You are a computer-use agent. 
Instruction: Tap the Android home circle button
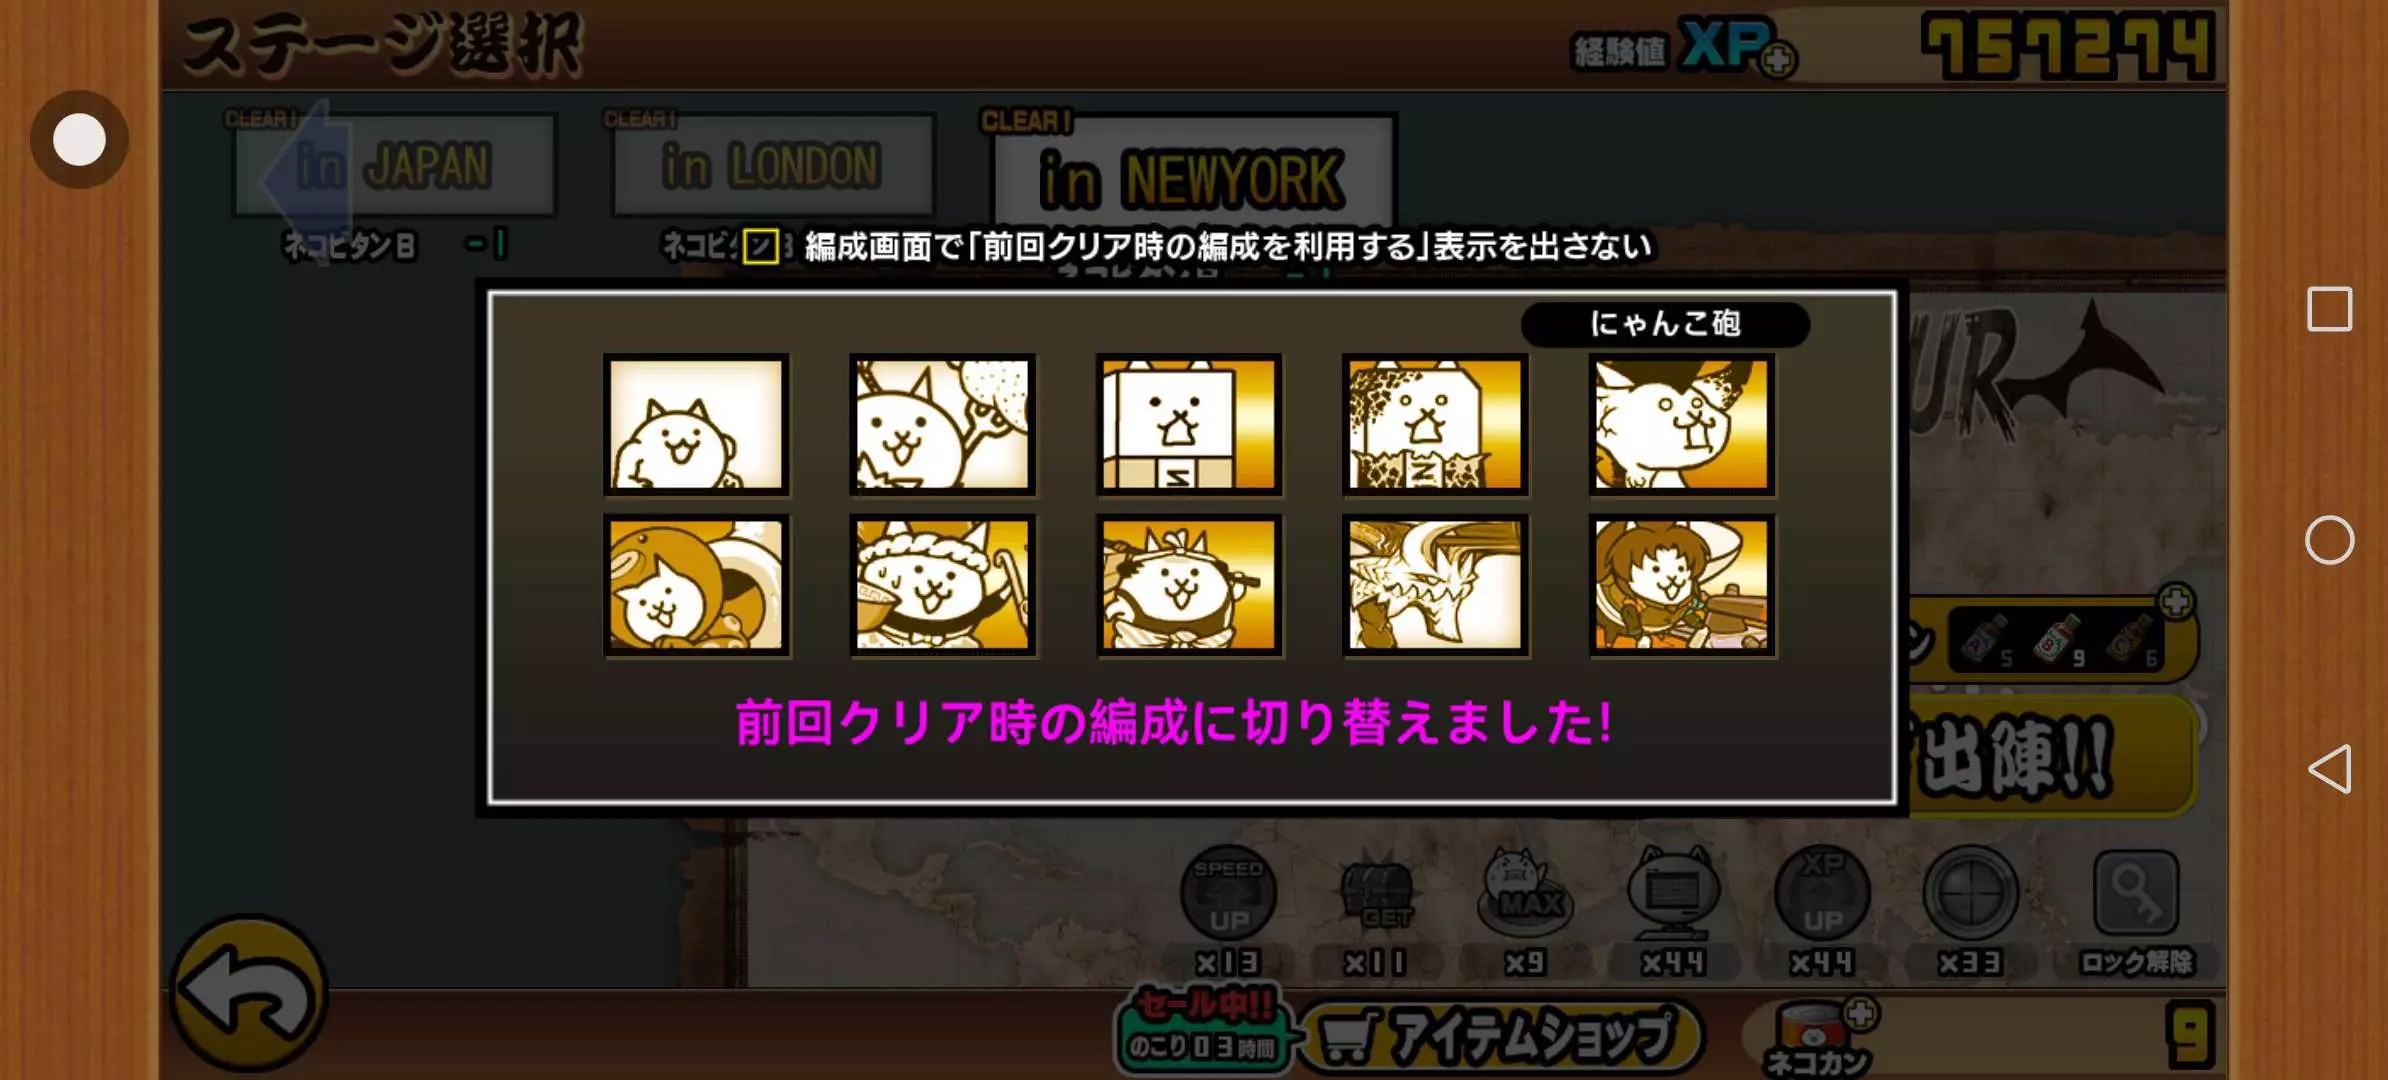pyautogui.click(x=2329, y=541)
